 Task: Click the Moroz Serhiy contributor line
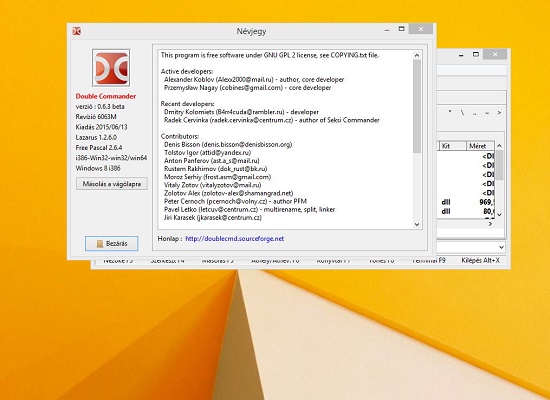click(x=217, y=177)
